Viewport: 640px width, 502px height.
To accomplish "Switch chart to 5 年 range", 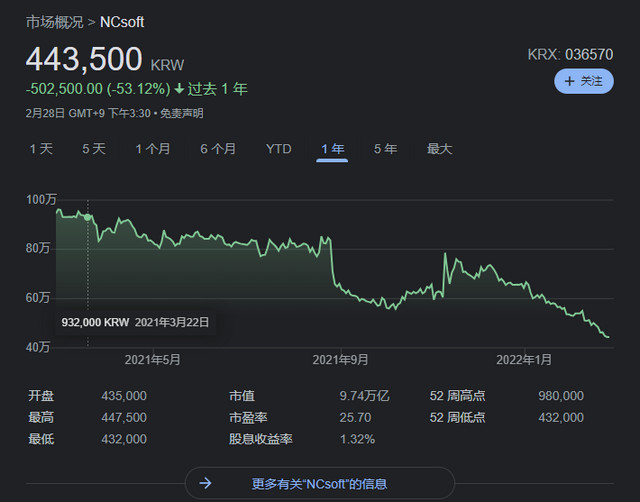I will [385, 149].
